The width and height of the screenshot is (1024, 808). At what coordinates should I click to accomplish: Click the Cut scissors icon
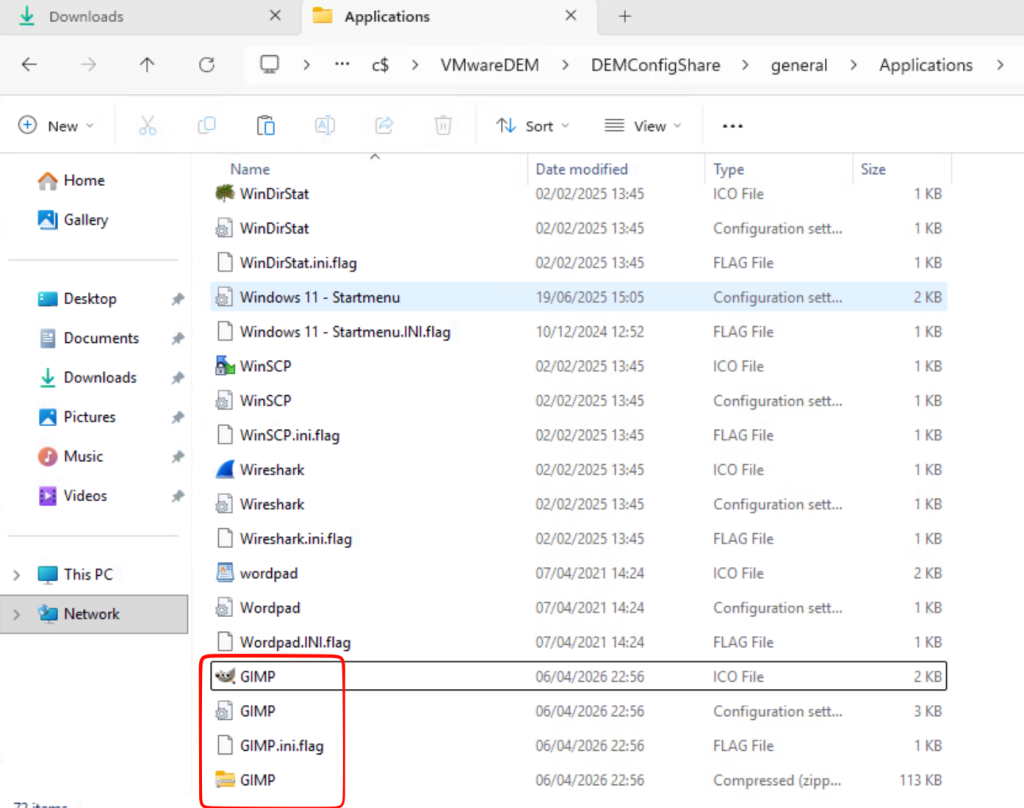148,125
